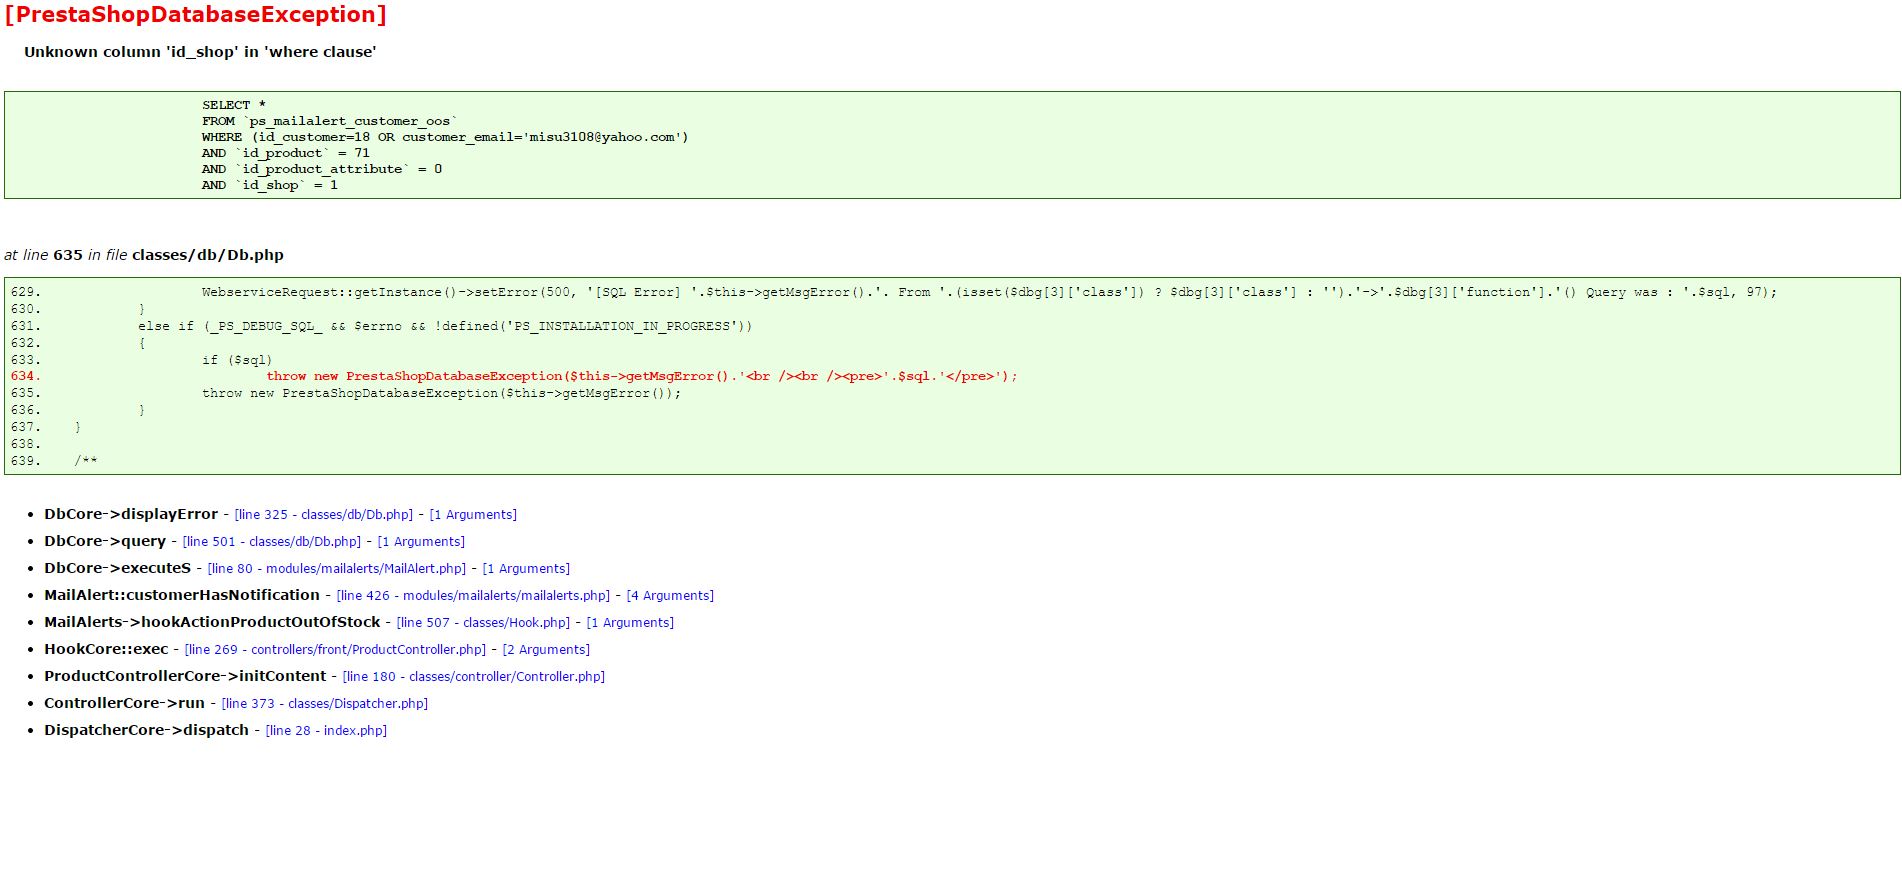
Task: Expand the 2 Arguments link for HookCore::exec
Action: pos(546,650)
